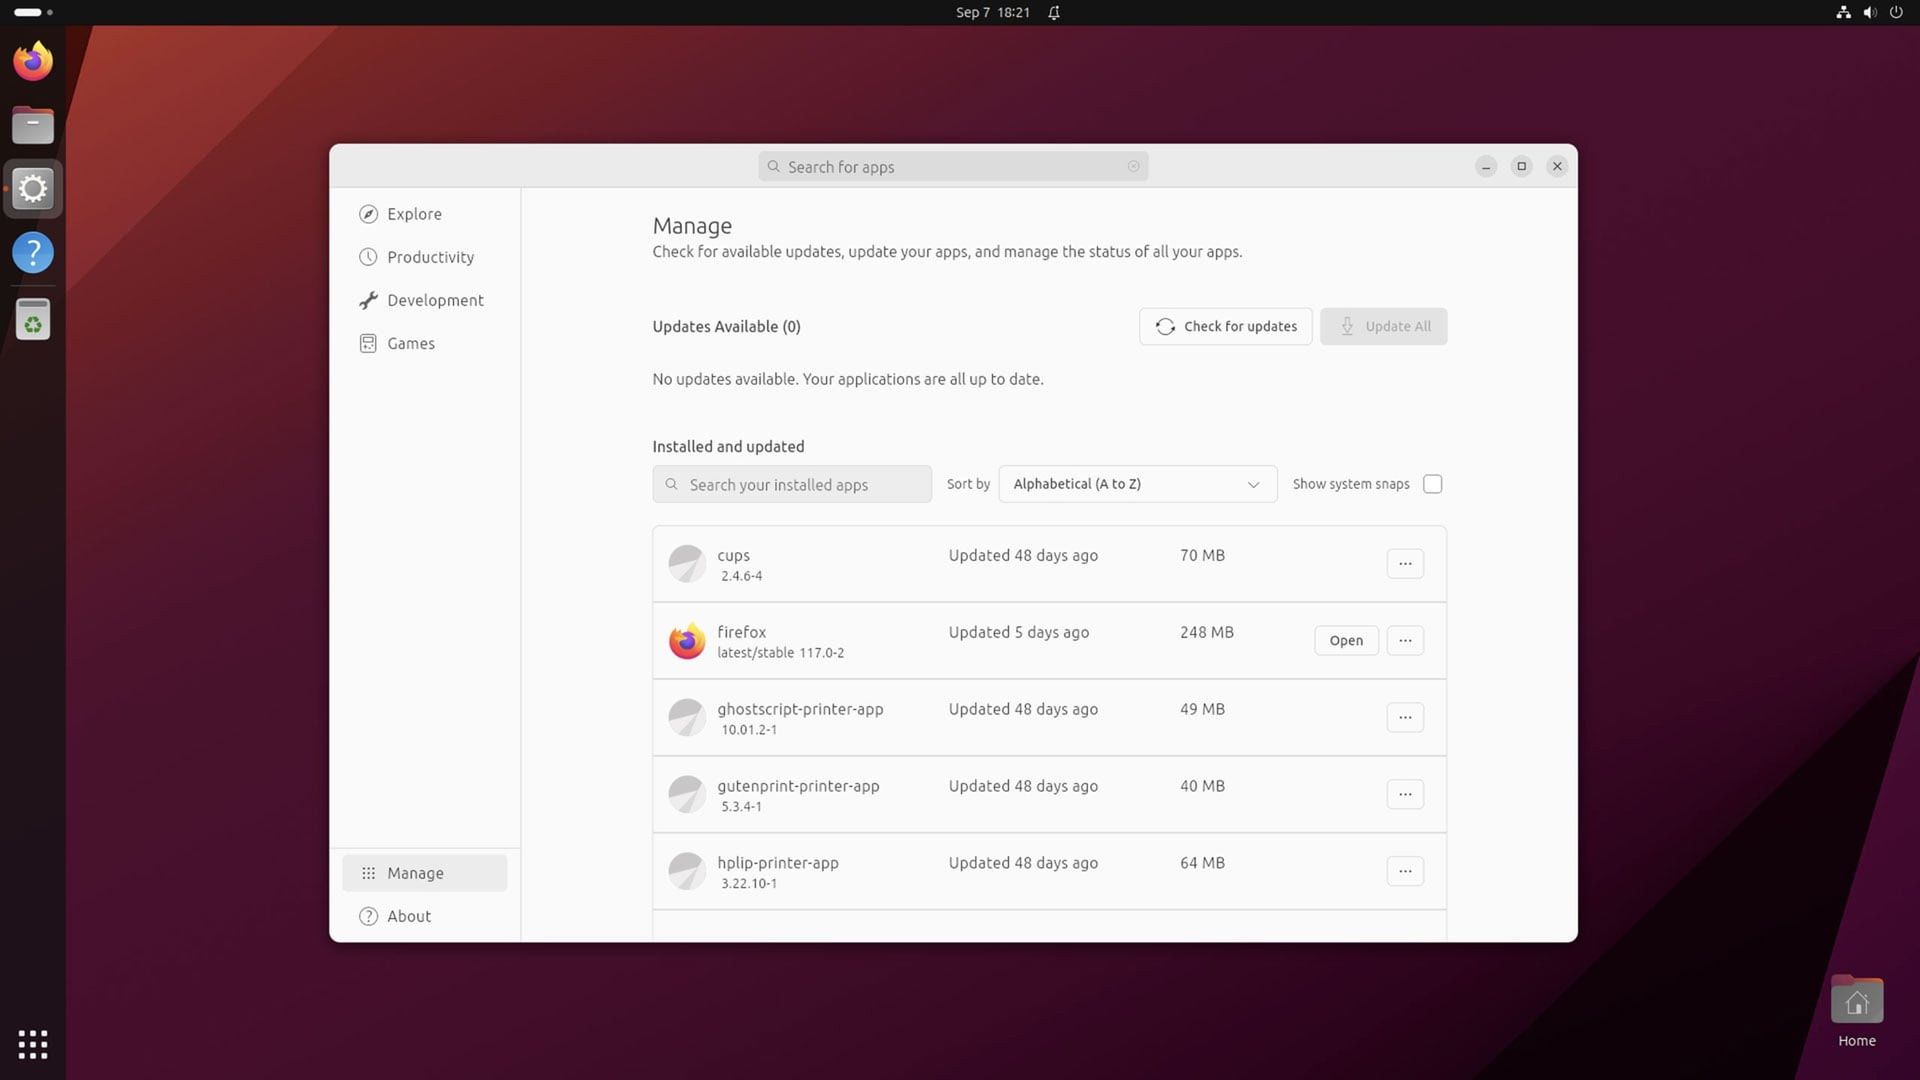This screenshot has height=1080, width=1920.
Task: Launch Firefox from the dock
Action: (32, 60)
